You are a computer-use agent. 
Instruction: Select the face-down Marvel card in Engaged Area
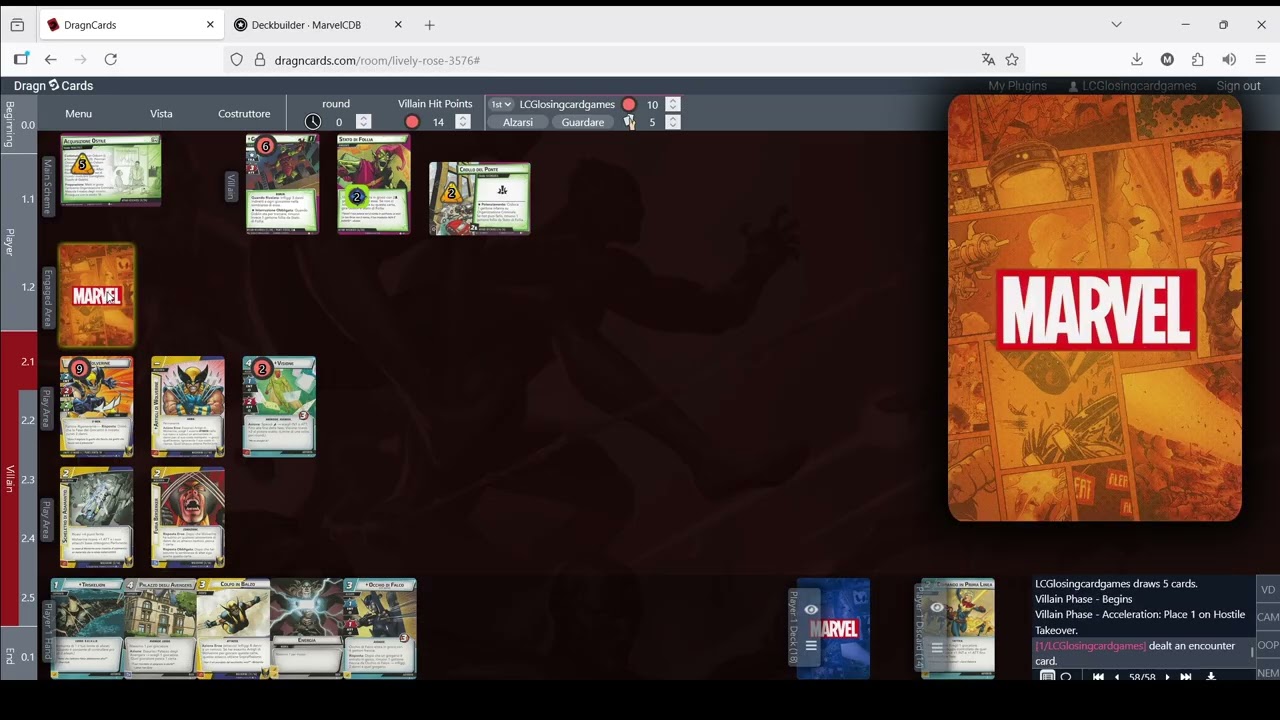[97, 295]
